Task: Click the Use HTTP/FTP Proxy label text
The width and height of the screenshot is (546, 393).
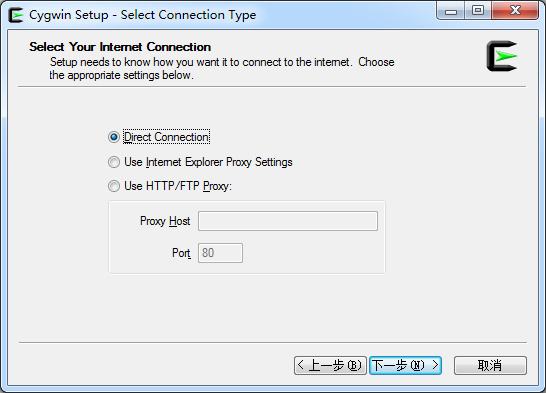Action: pos(178,186)
